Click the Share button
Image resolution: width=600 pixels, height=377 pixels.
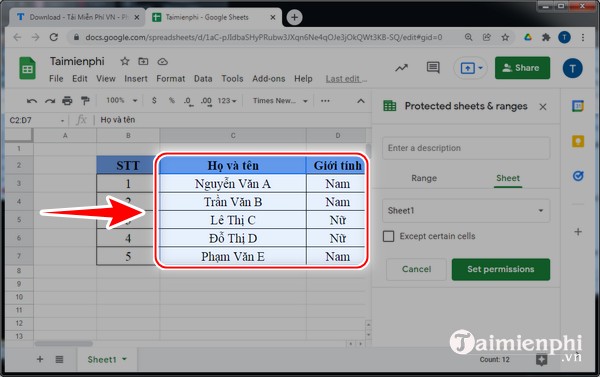click(x=522, y=68)
